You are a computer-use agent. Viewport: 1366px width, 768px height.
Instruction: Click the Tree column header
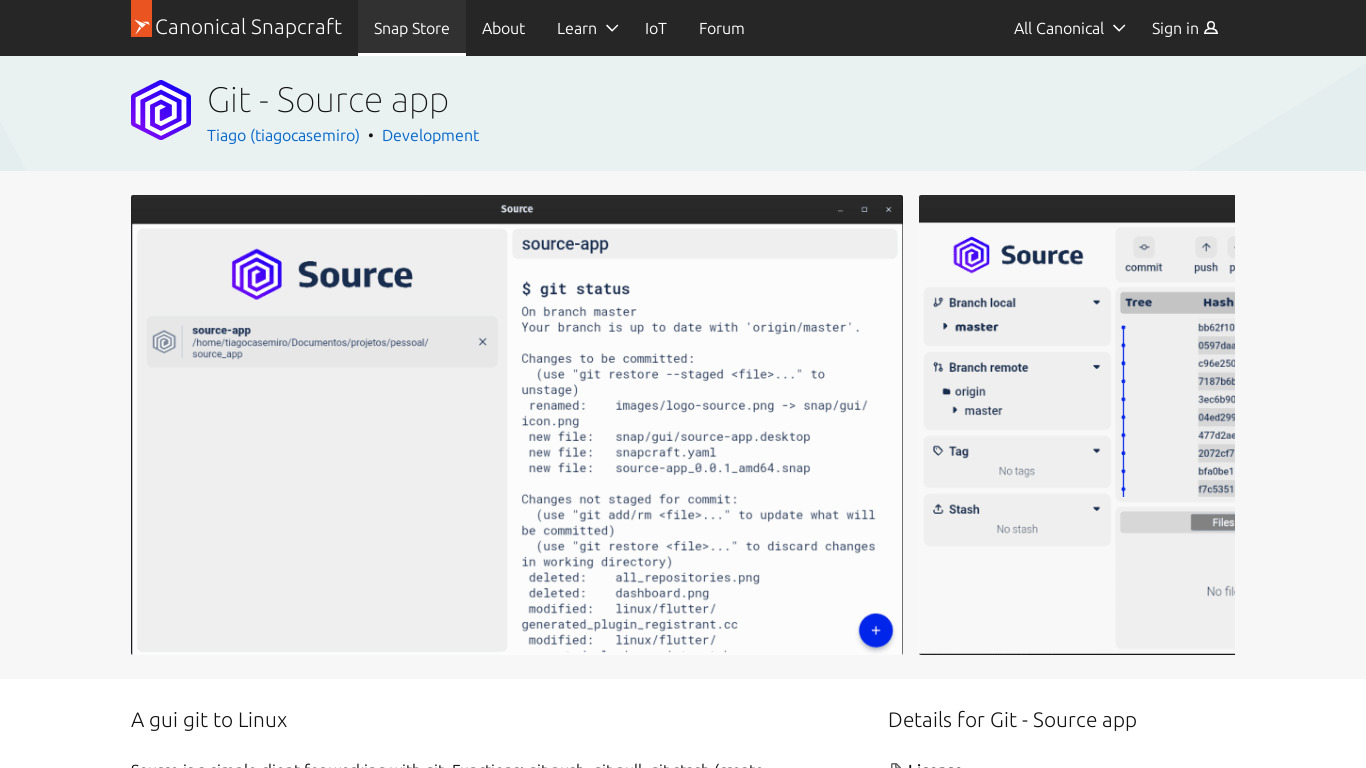coord(1138,303)
